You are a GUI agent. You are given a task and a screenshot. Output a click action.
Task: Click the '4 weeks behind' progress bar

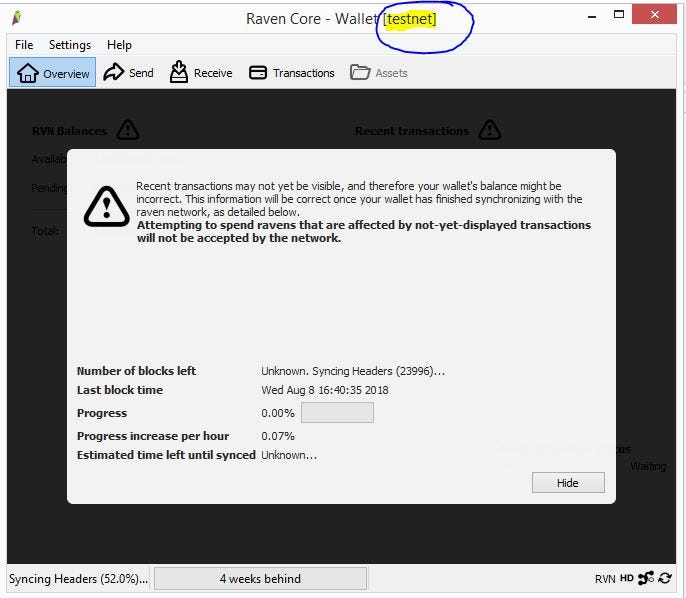260,578
